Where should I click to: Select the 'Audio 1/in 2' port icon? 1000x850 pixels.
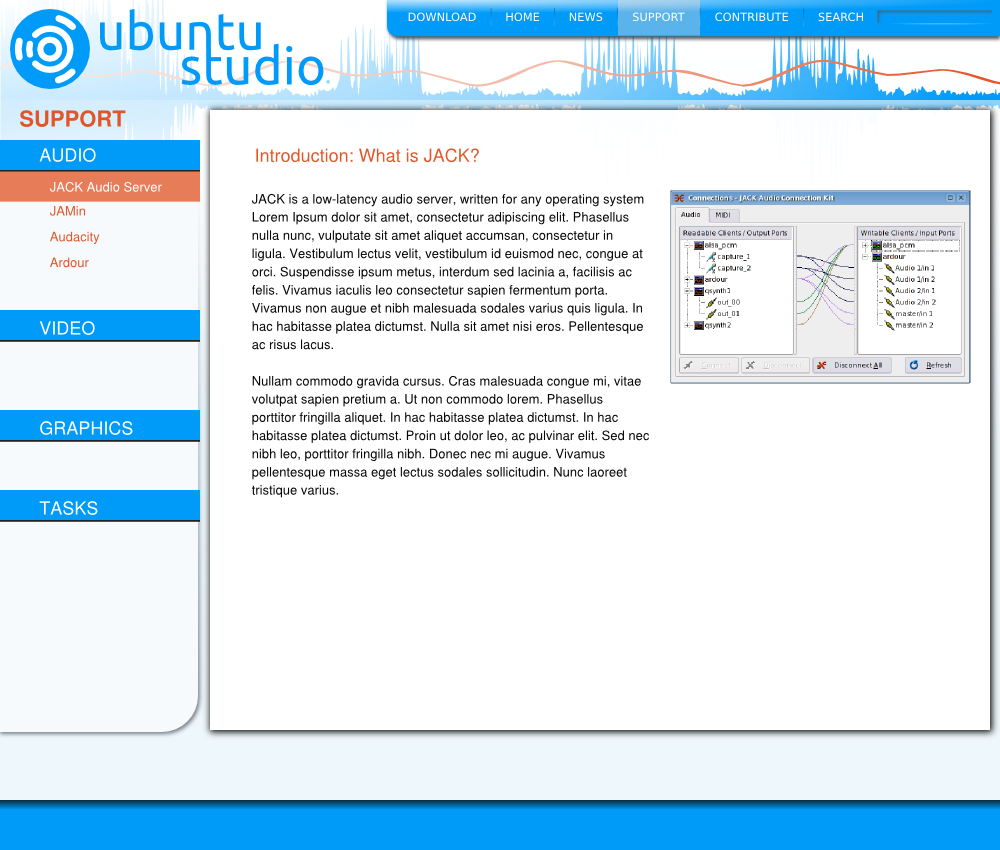(x=889, y=280)
